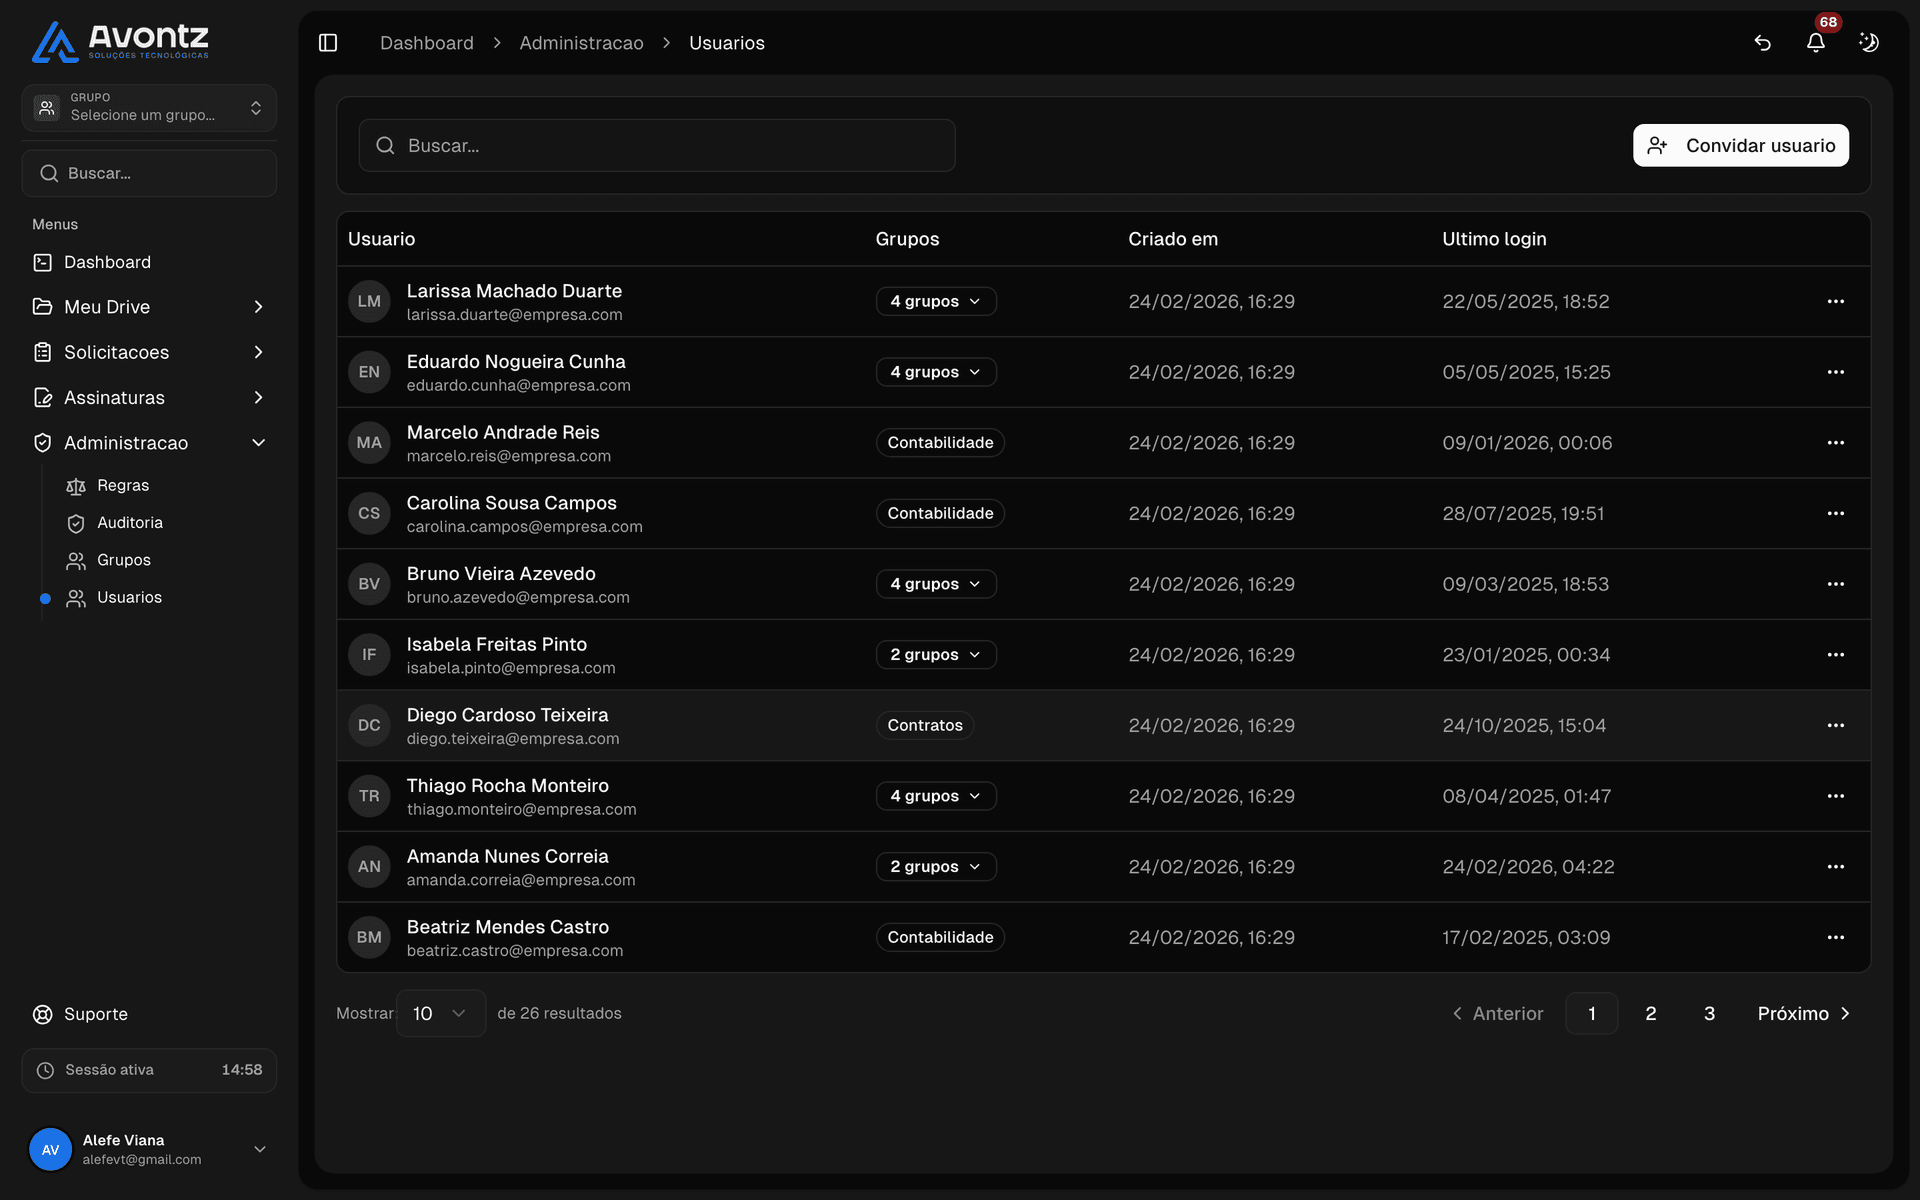
Task: Open actions menu for Diego Cardoso Teixeira
Action: coord(1835,725)
